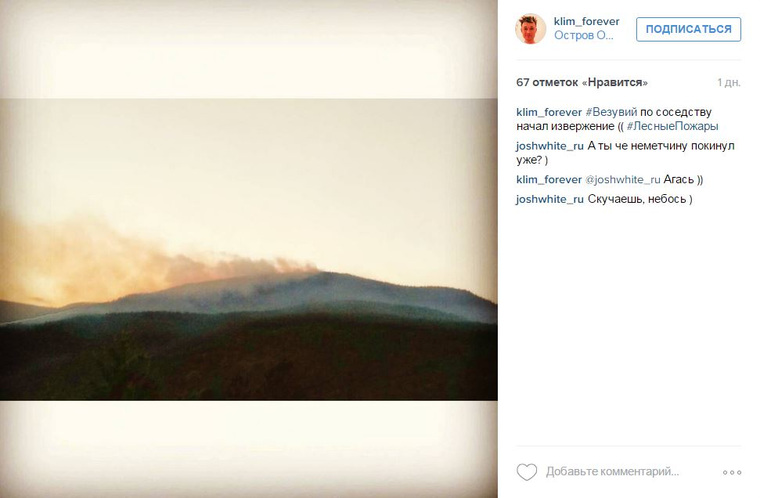Open the @joshwhite_ru mention in the reply

coord(622,179)
